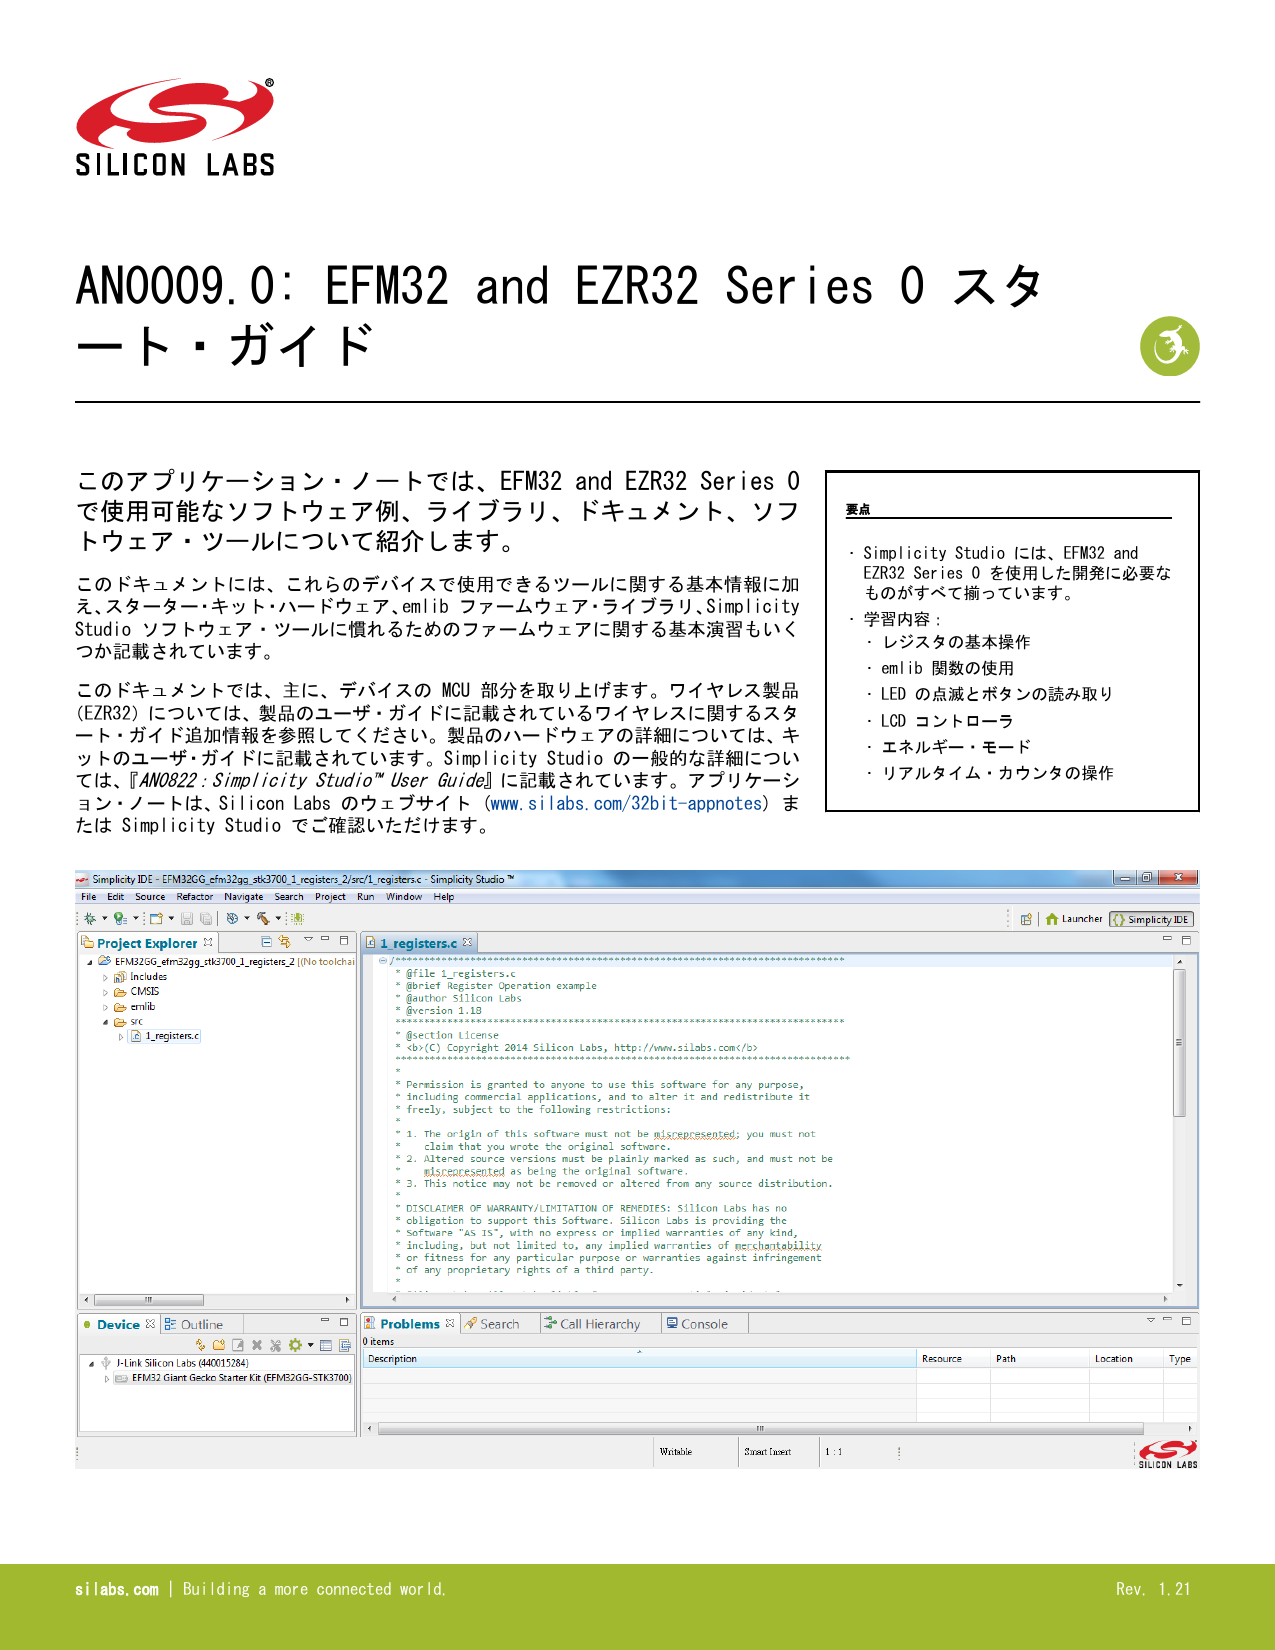Screen dimensions: 1275x1650
Task: Maximize the editor area
Action: 1186,940
